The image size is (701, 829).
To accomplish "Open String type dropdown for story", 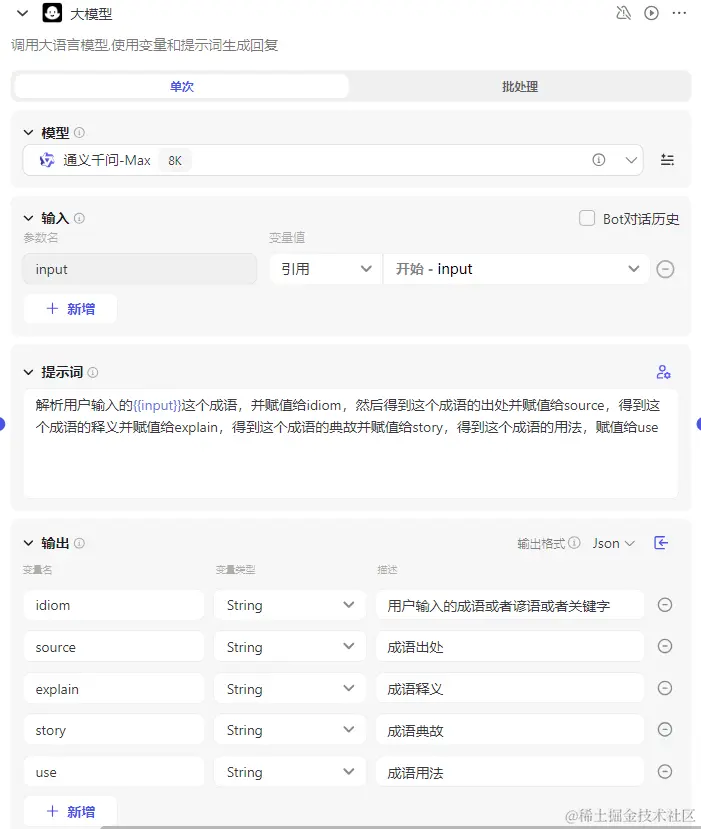I will pyautogui.click(x=290, y=730).
